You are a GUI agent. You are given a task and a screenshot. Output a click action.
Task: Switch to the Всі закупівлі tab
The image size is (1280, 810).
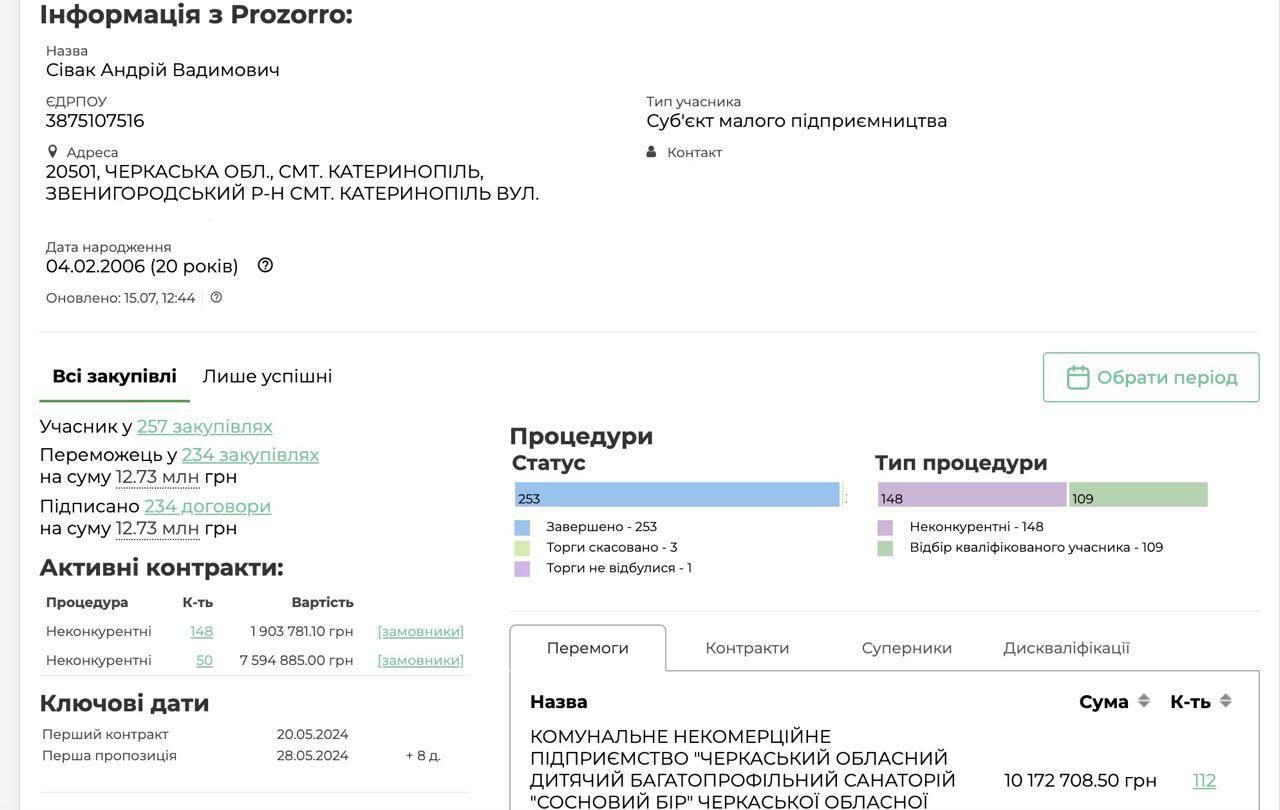point(114,376)
